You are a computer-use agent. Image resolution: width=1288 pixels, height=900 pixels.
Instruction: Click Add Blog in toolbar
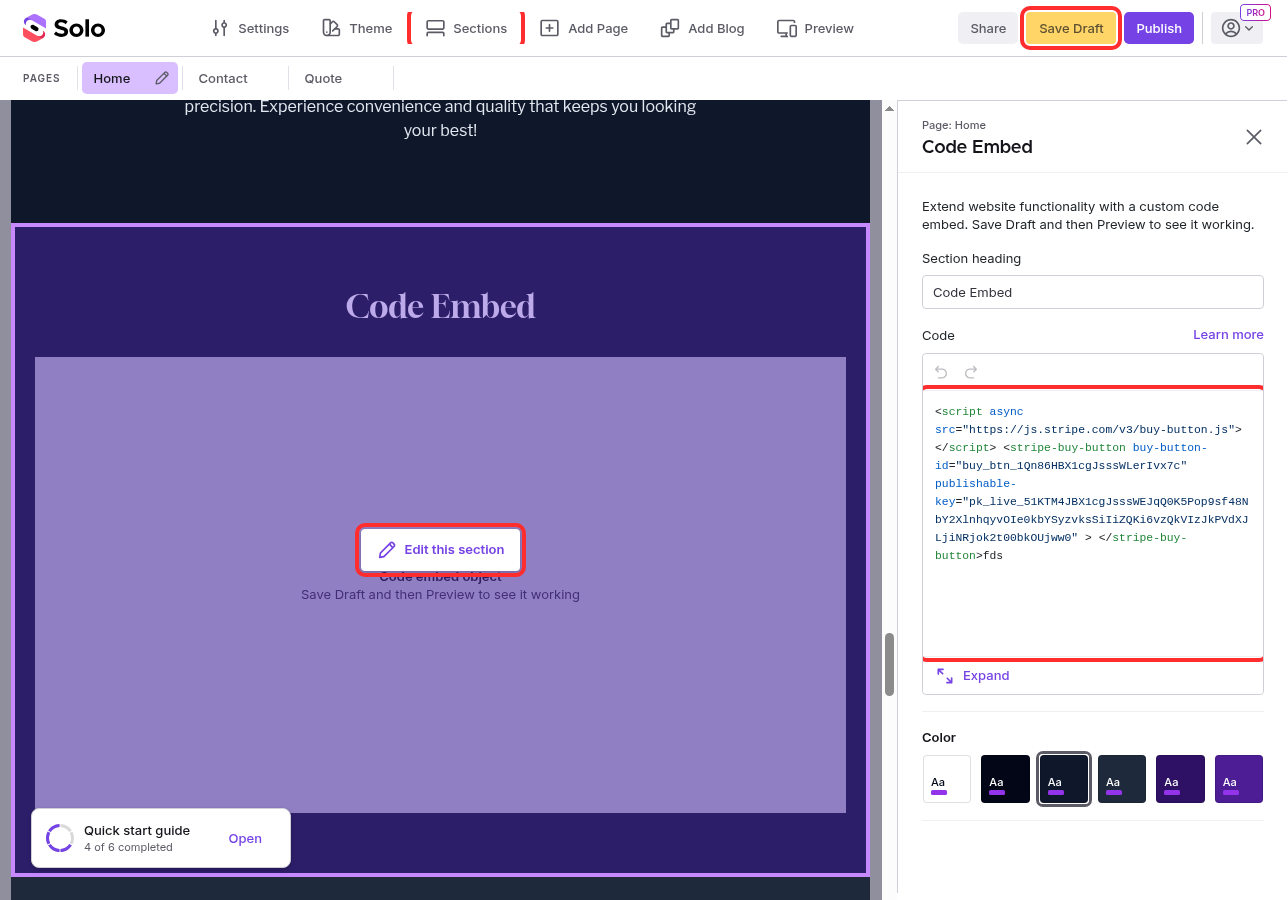point(703,28)
